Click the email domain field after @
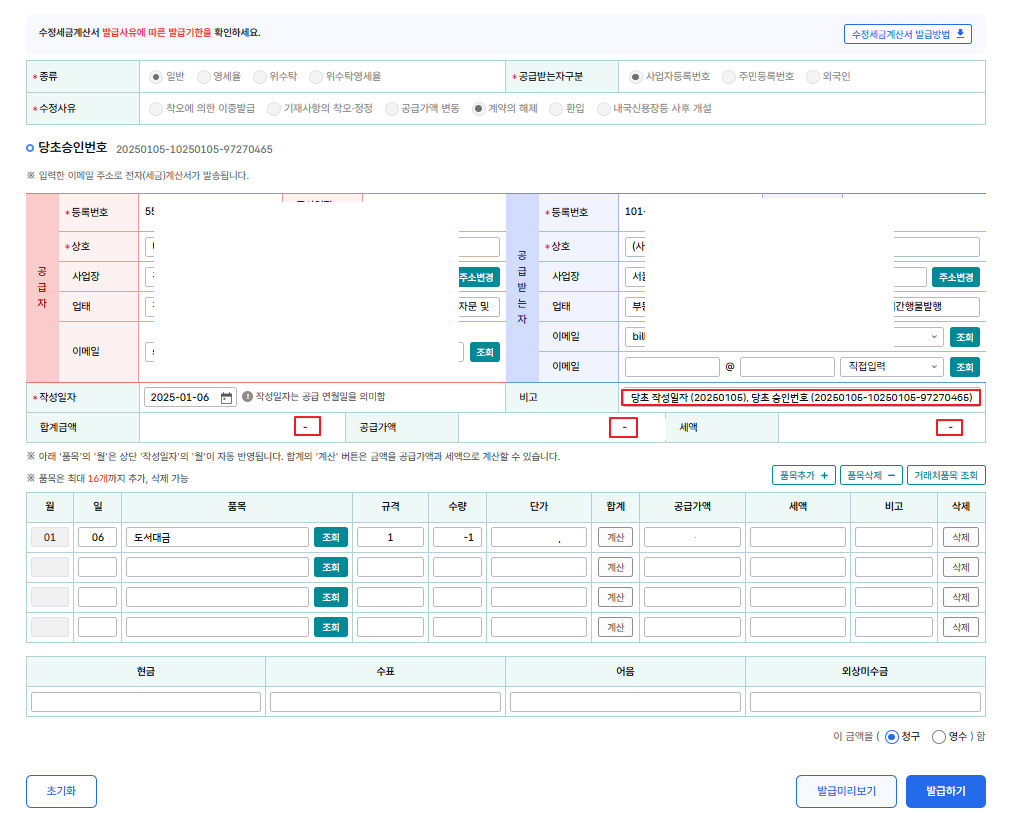 coord(787,367)
